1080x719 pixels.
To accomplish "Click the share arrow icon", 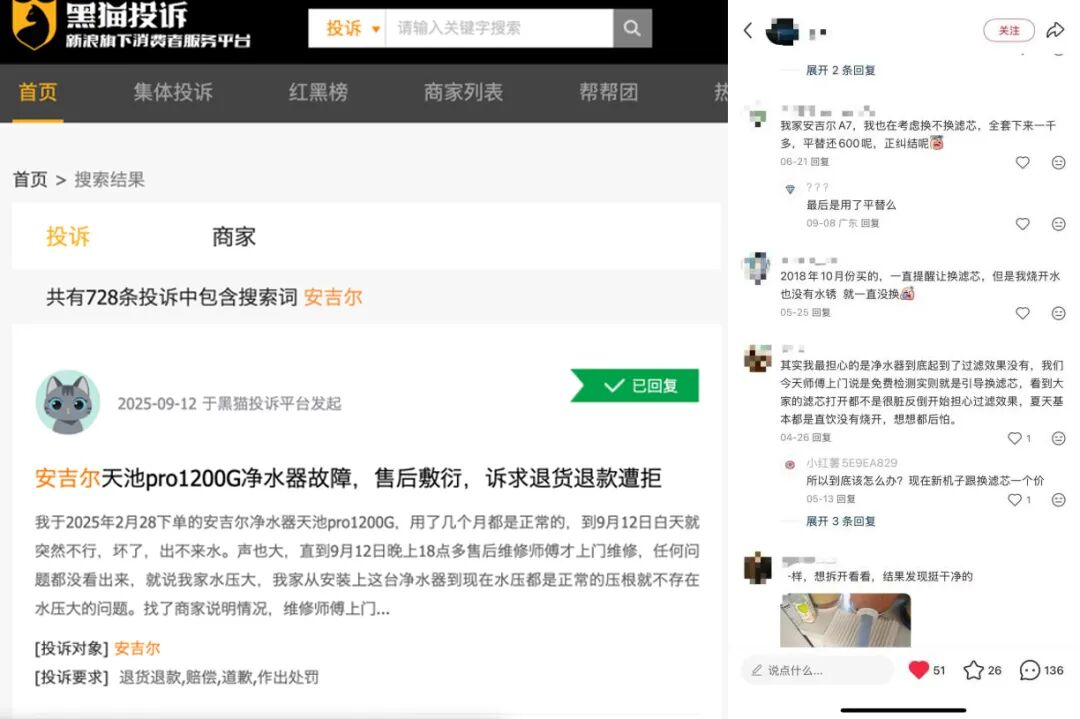I will 1055,30.
